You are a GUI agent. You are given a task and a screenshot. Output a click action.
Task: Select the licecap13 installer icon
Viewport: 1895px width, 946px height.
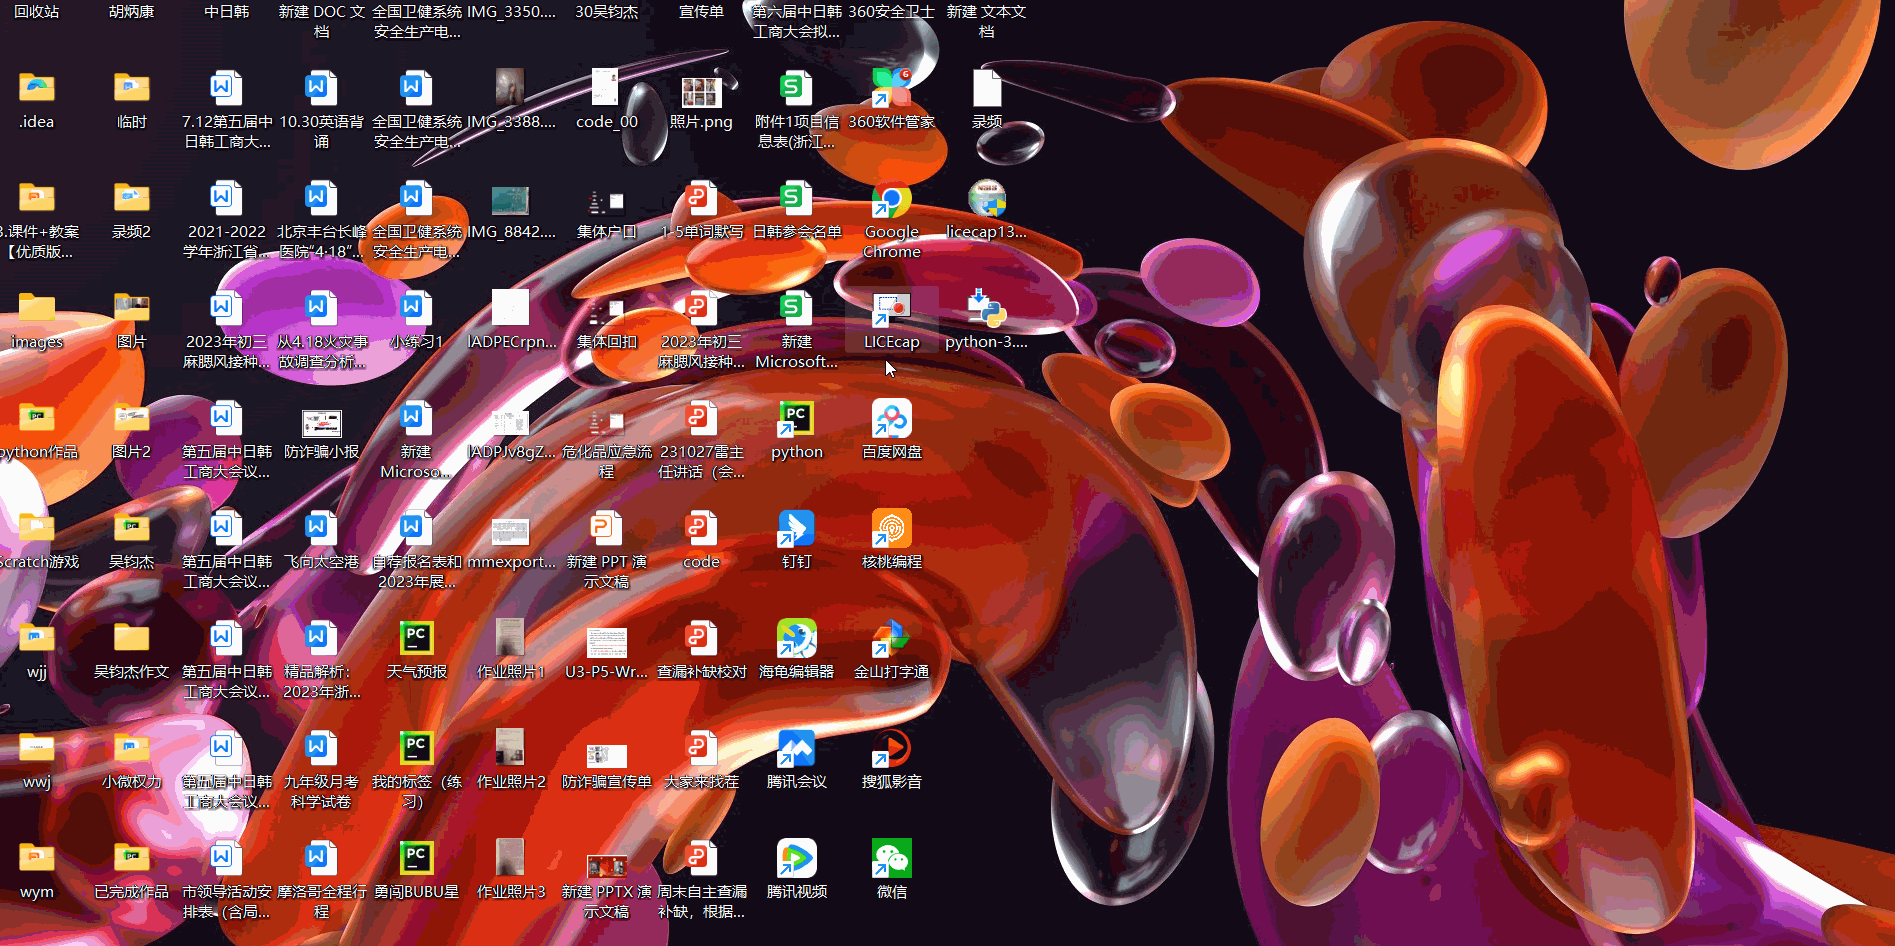point(986,200)
